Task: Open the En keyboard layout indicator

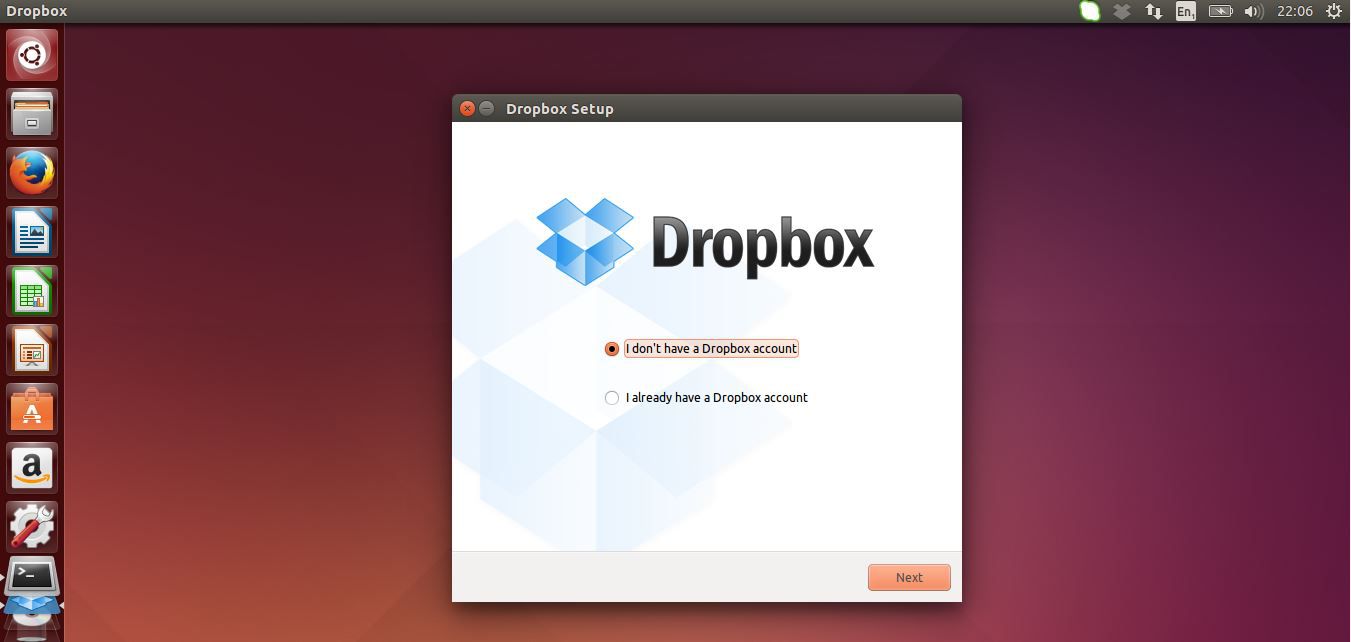Action: tap(1186, 11)
